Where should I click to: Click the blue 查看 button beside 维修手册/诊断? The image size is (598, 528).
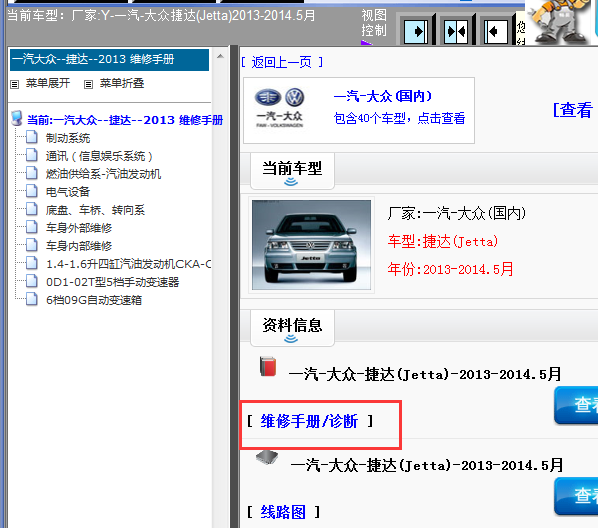pos(576,405)
